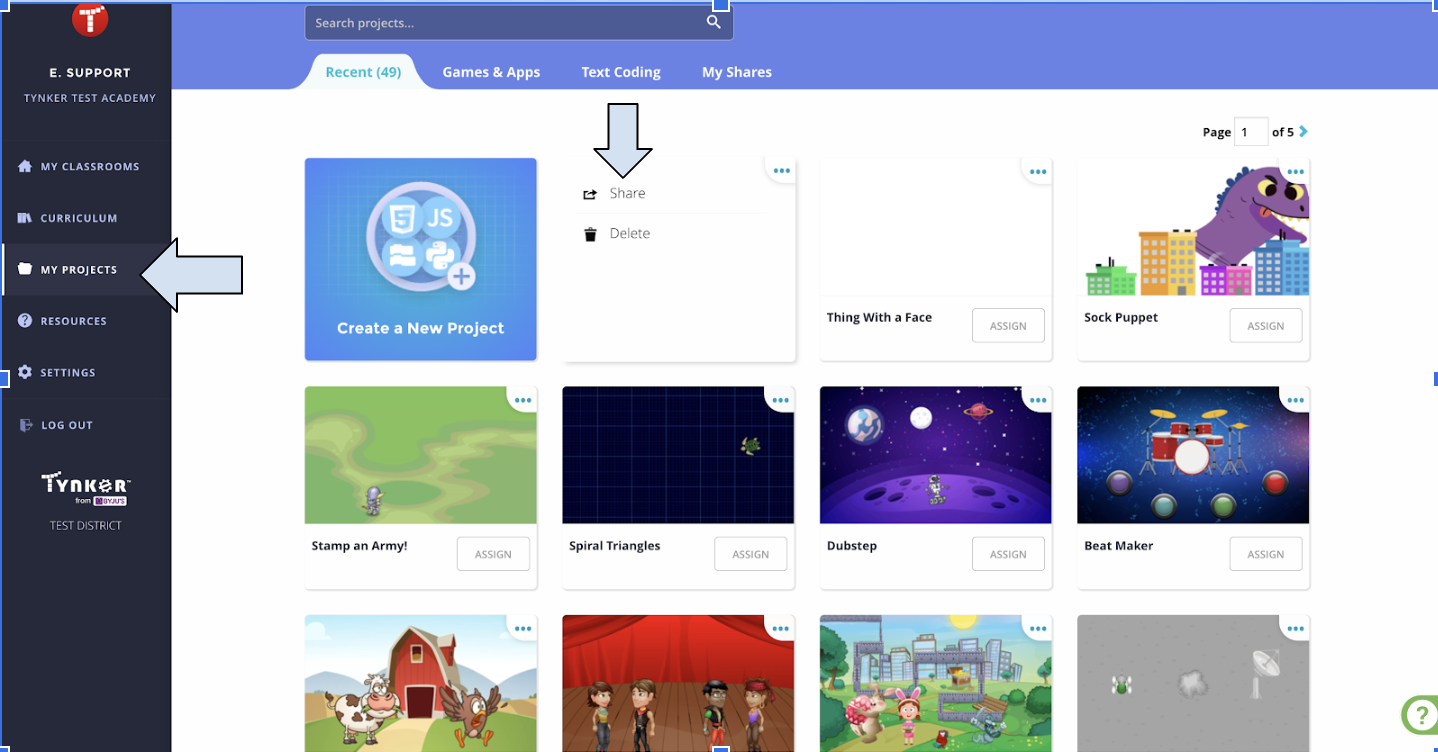Click the Log Out door icon

(x=26, y=425)
